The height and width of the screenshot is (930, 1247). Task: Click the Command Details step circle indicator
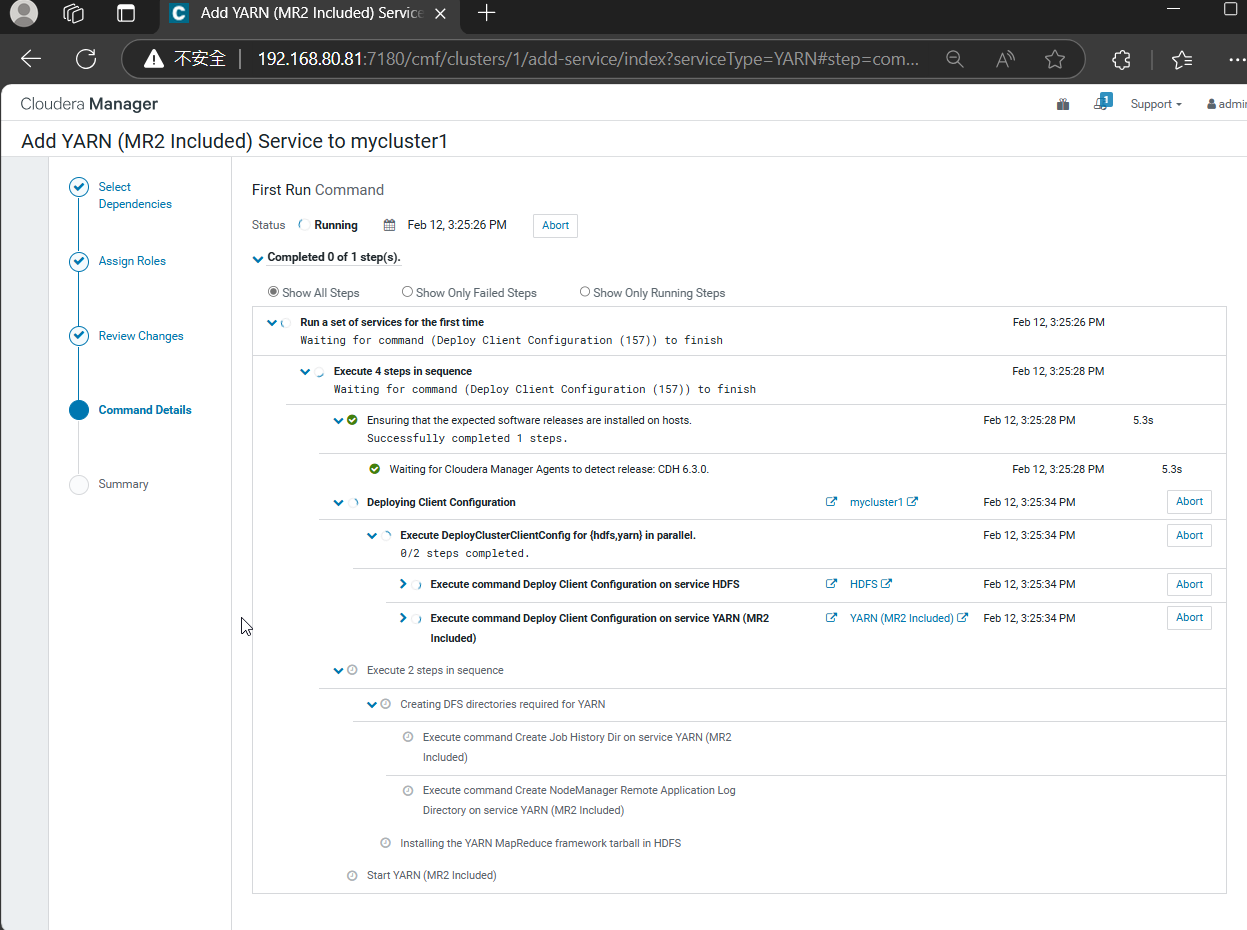(x=79, y=410)
